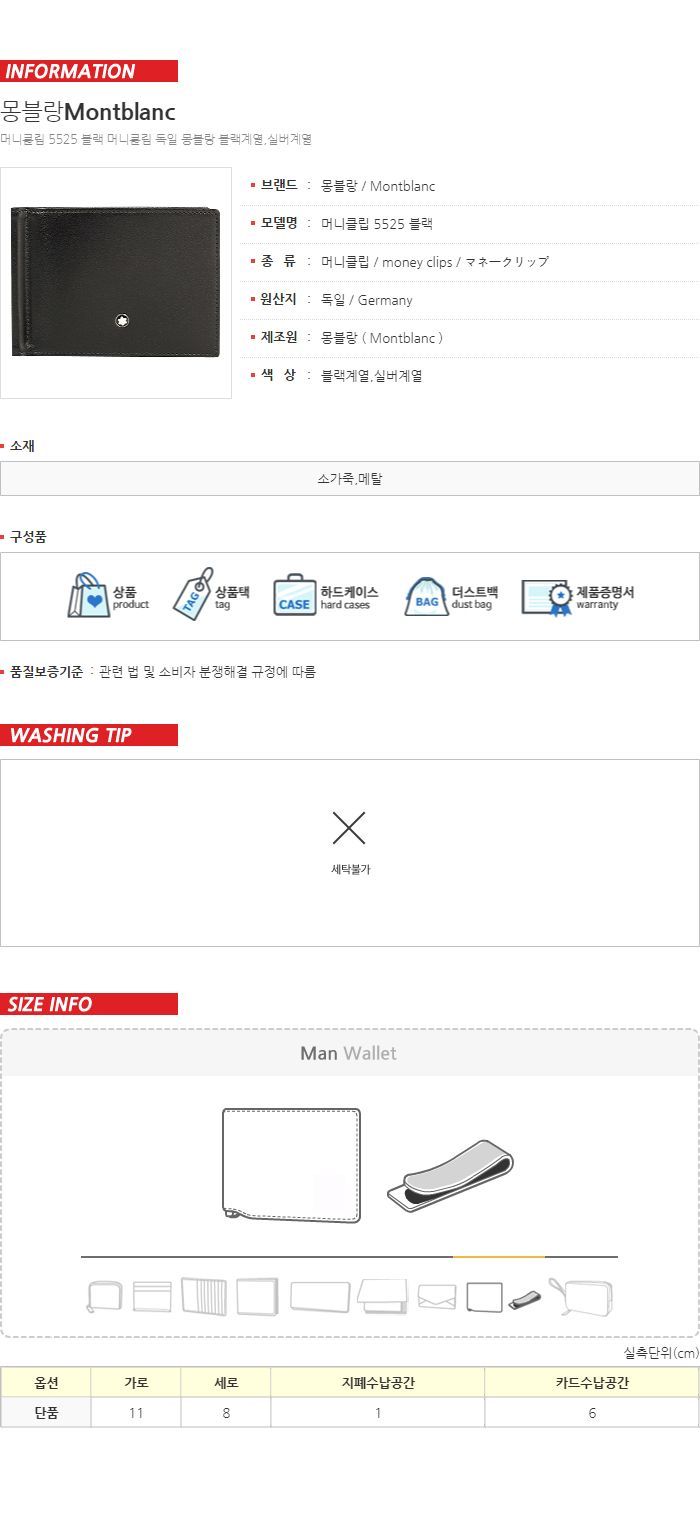The height and width of the screenshot is (1513, 700).
Task: Click the 소가죽,메탈 material field
Action: coord(350,478)
